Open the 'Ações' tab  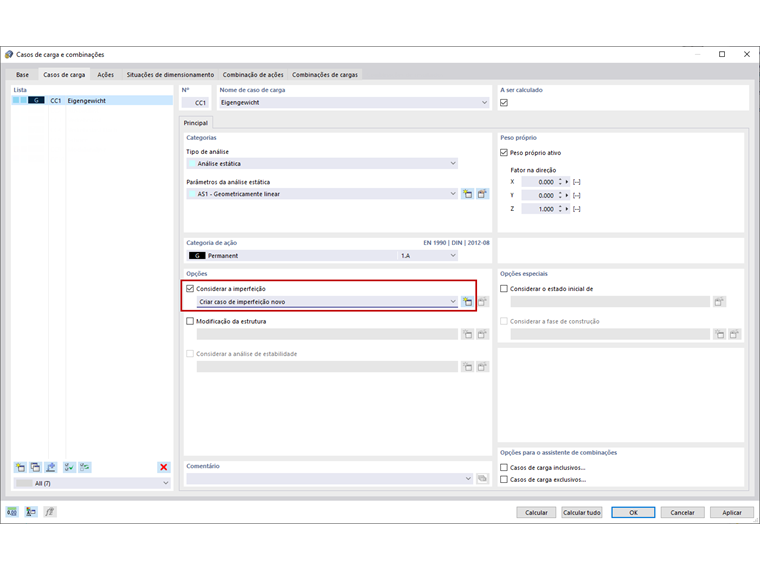tap(106, 75)
